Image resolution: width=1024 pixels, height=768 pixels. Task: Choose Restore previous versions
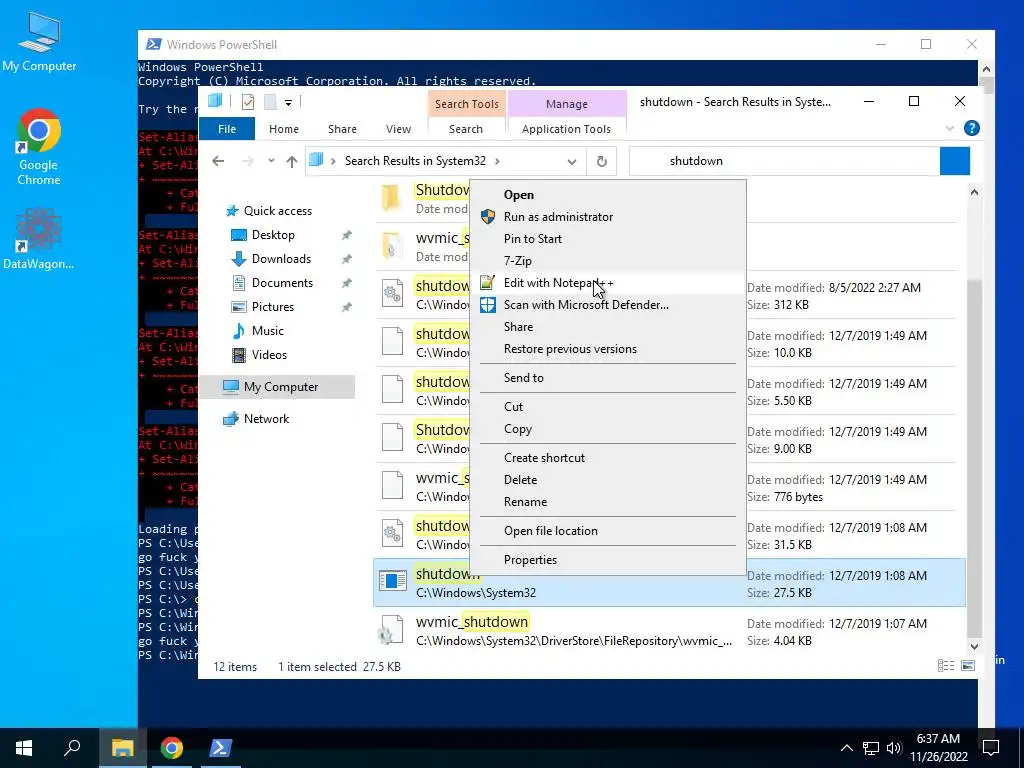pos(608,349)
